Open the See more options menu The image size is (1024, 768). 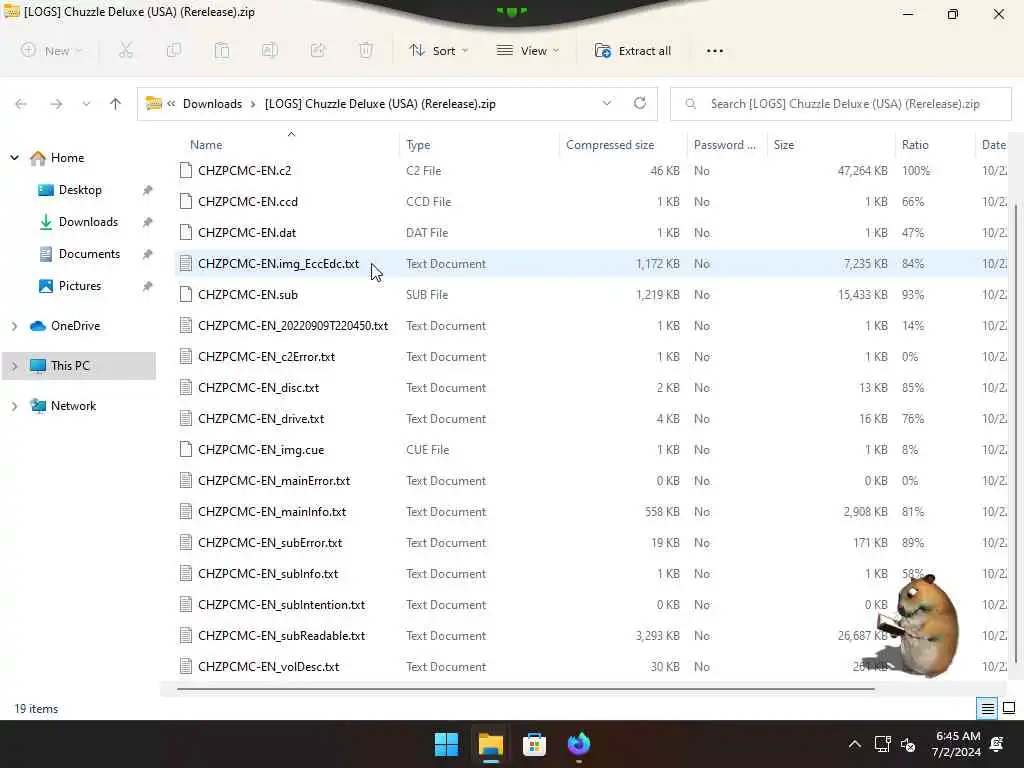click(715, 51)
